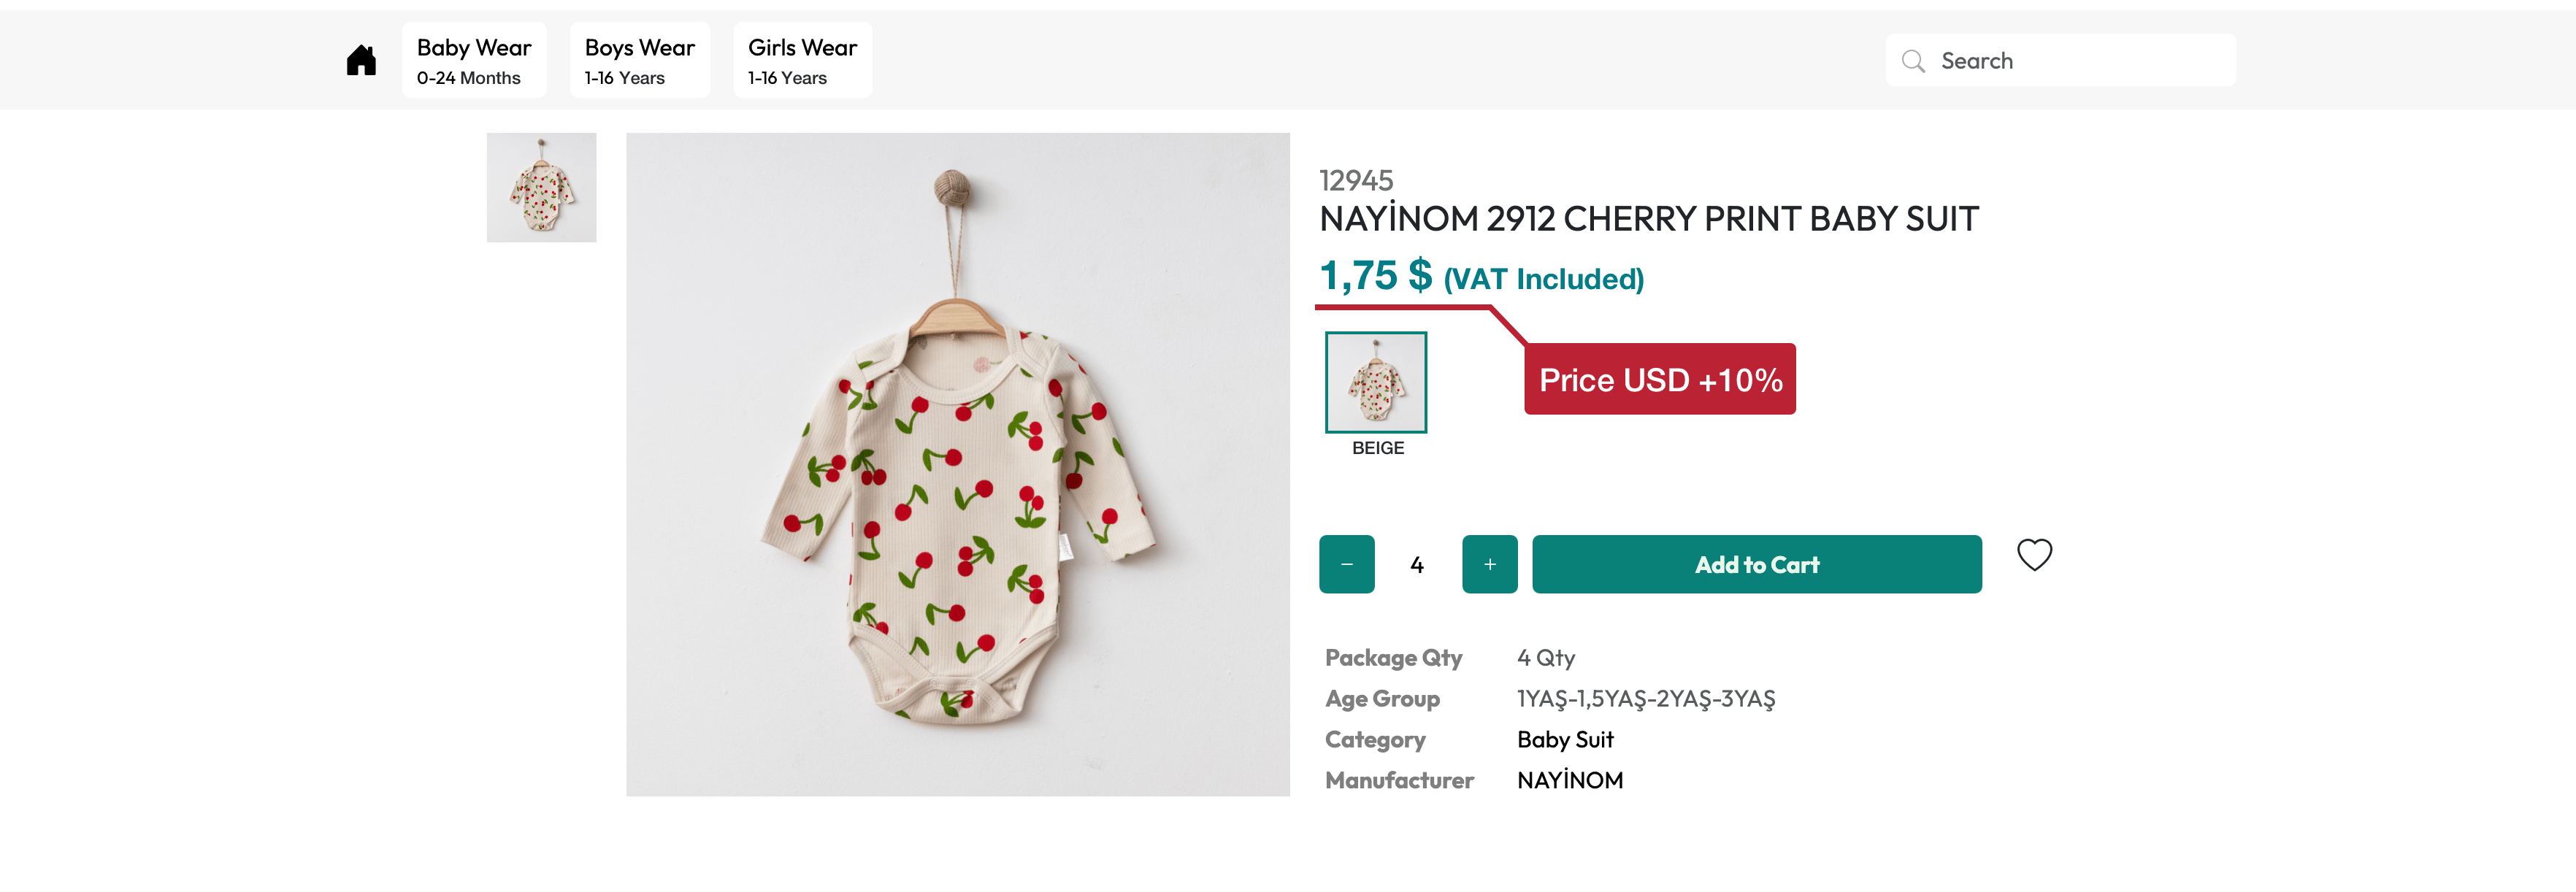This screenshot has height=892, width=2576.
Task: Increase quantity with the plus button
Action: [1489, 564]
